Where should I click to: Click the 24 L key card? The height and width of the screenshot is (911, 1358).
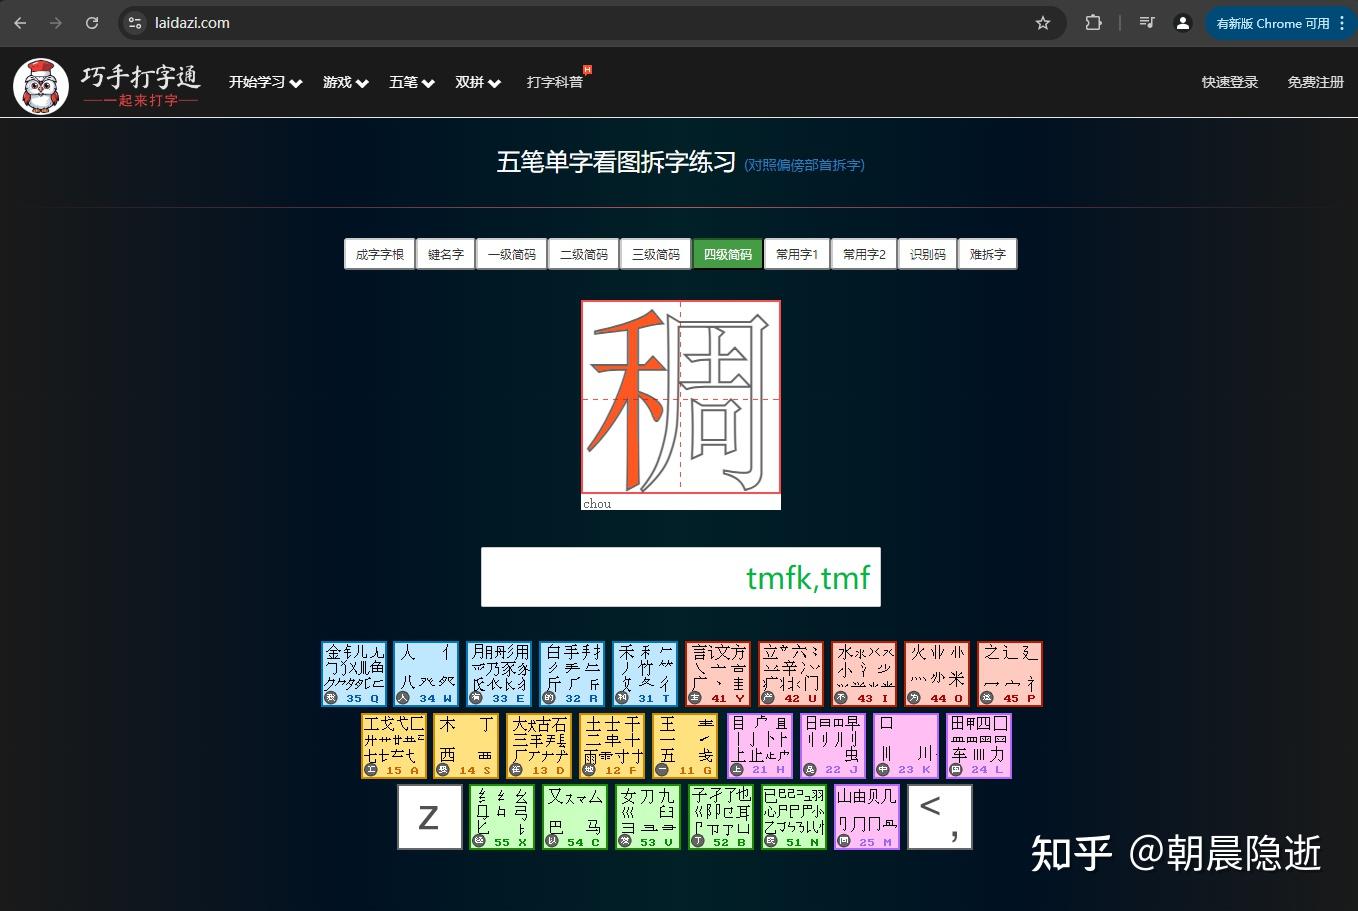pos(979,745)
